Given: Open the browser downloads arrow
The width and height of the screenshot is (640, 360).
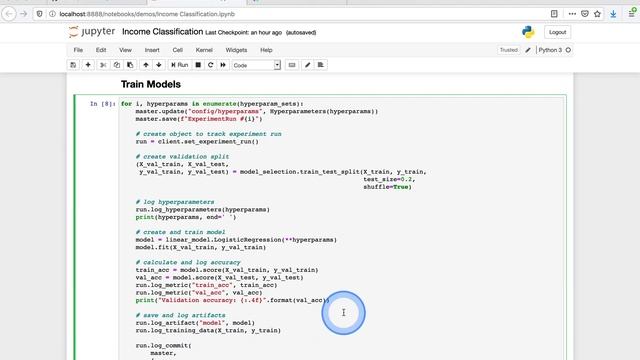Looking at the screenshot, I should (613, 14).
